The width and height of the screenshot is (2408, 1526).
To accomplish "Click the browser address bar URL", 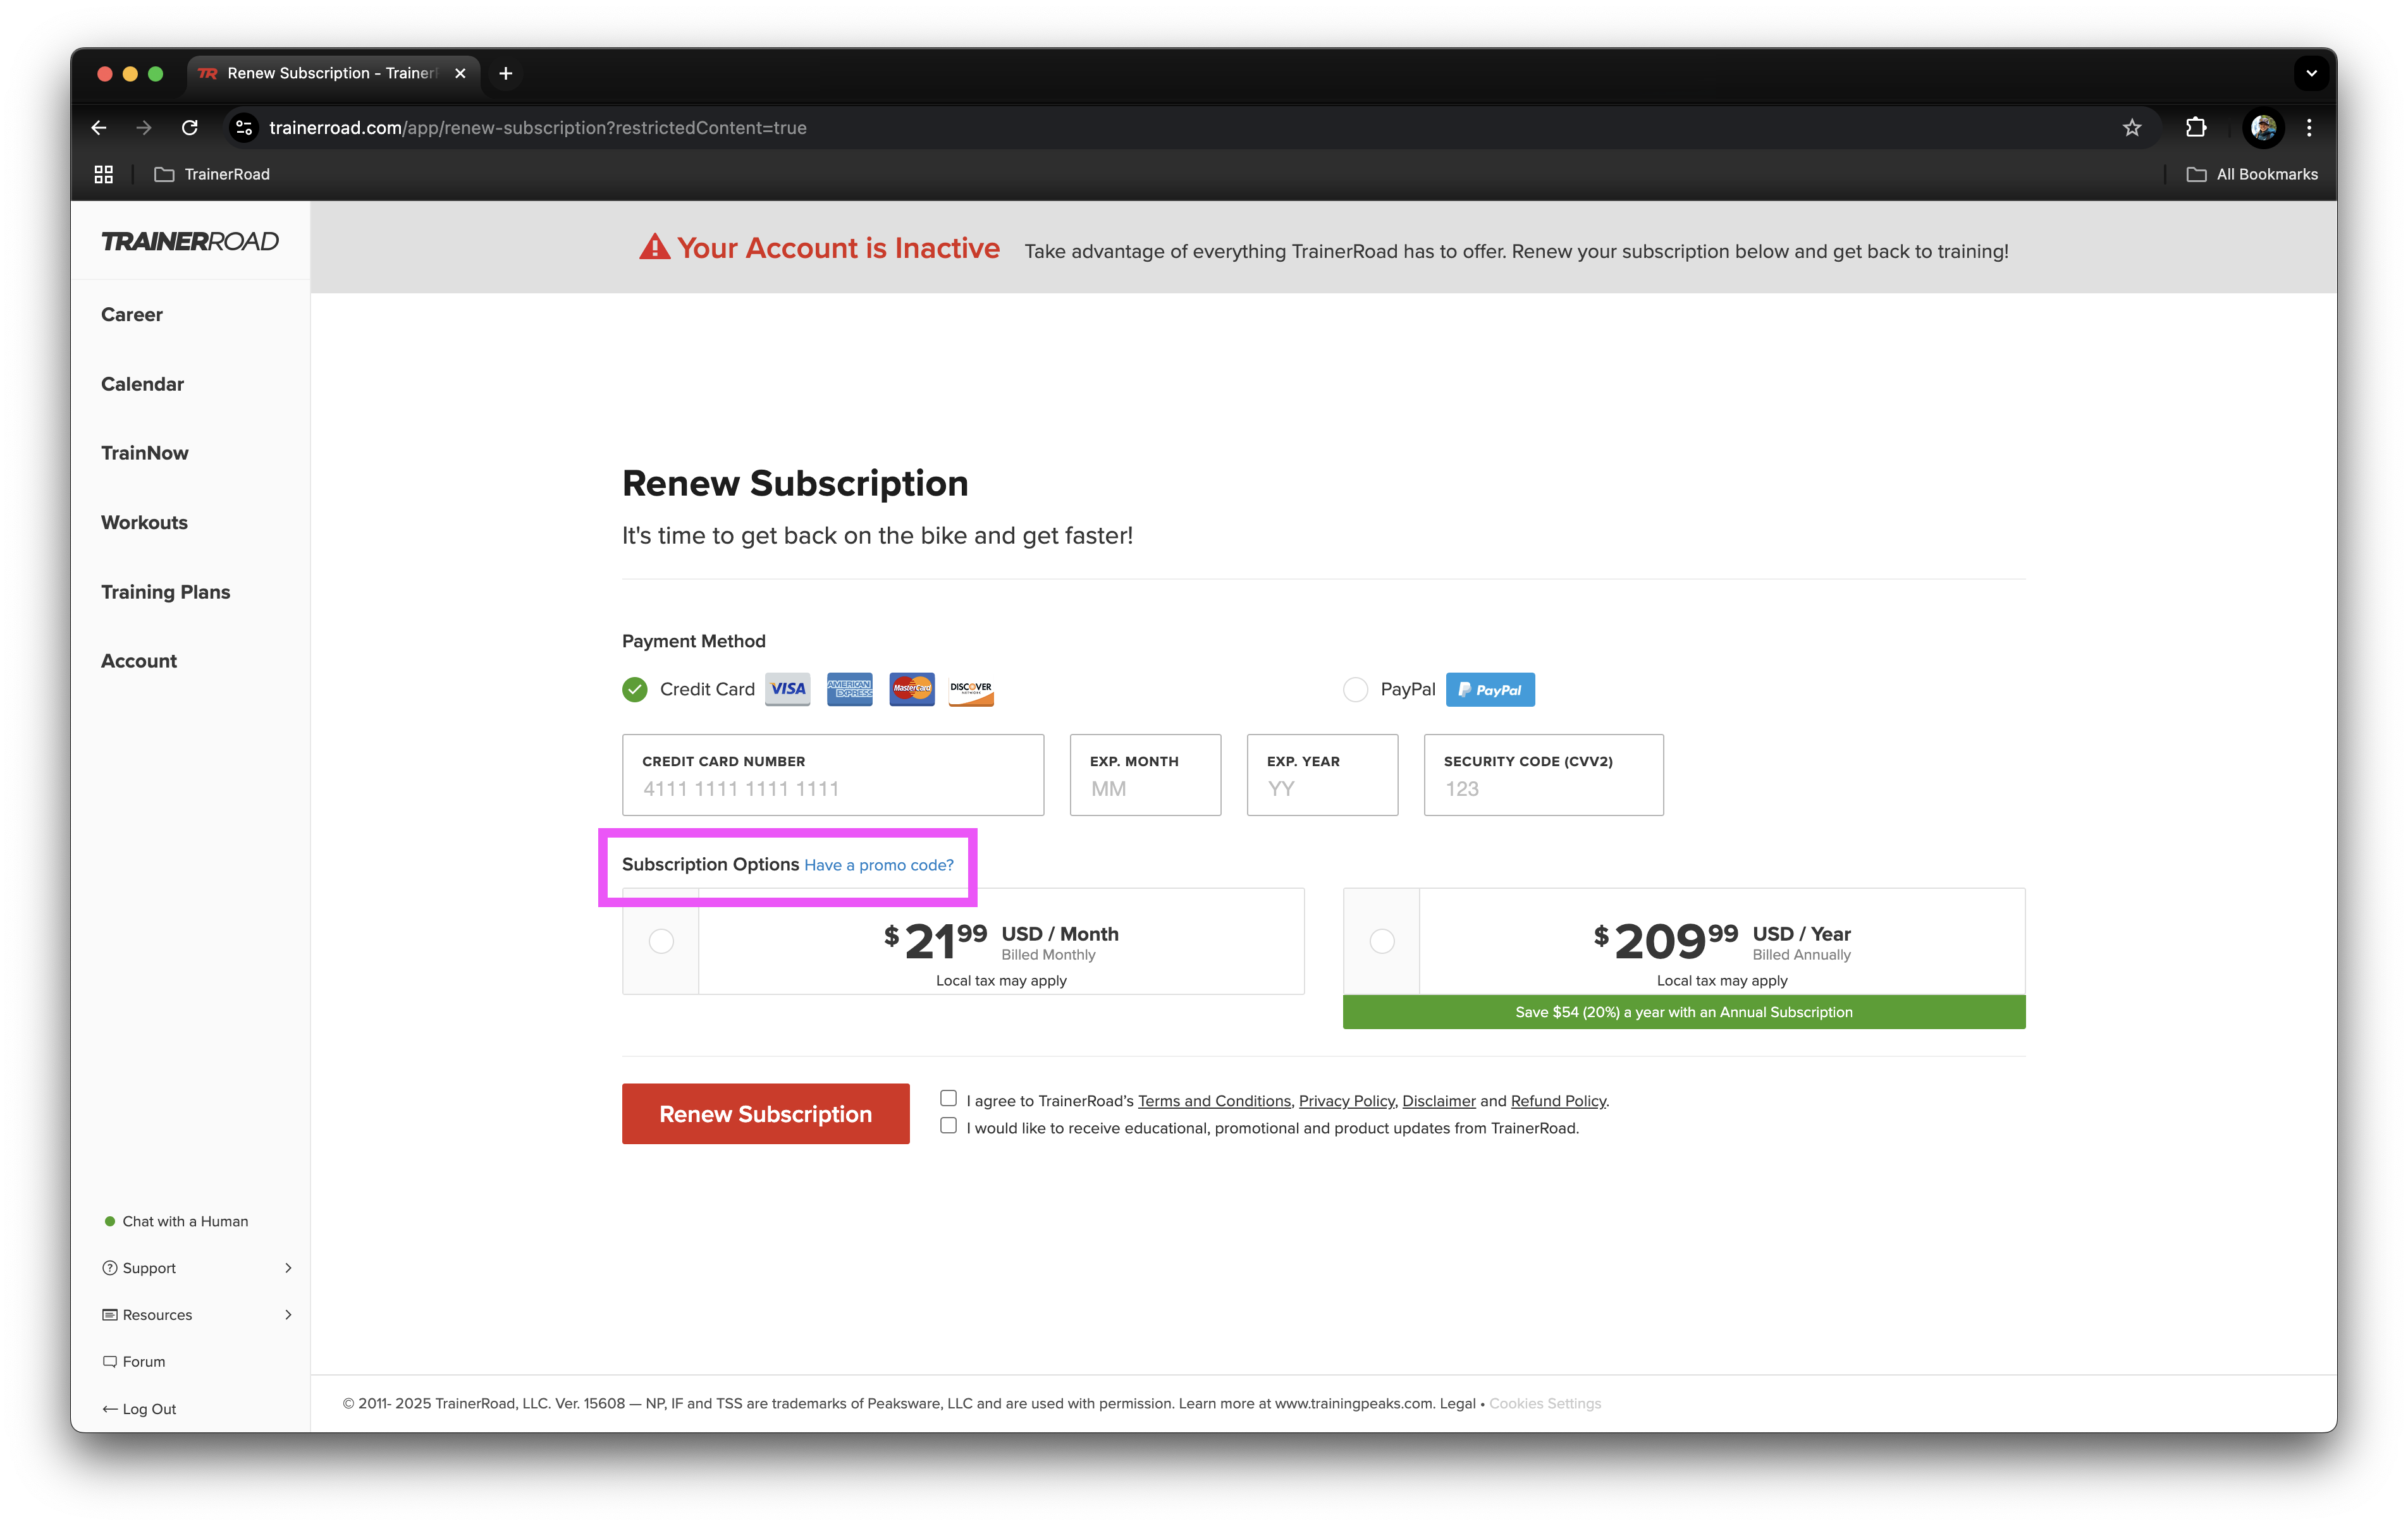I will click(x=538, y=127).
